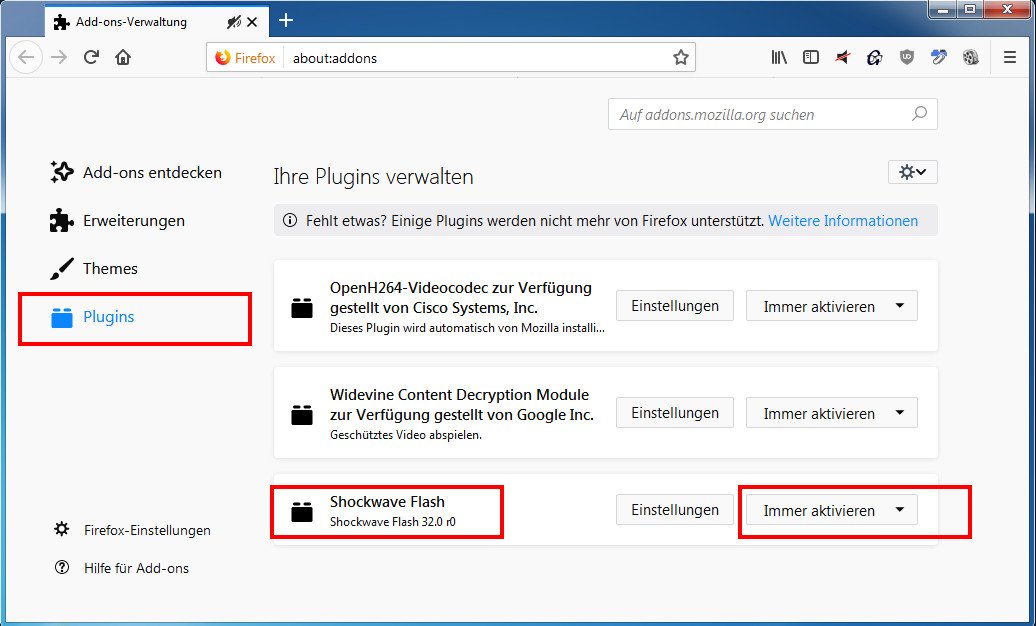Open a new tab with plus

tap(285, 20)
